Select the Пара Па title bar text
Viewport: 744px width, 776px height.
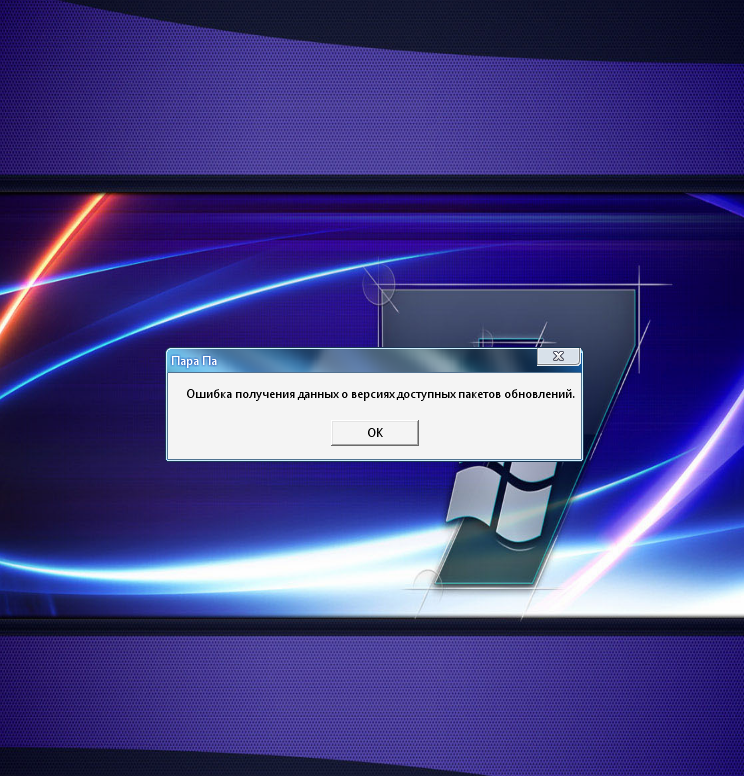pos(194,361)
